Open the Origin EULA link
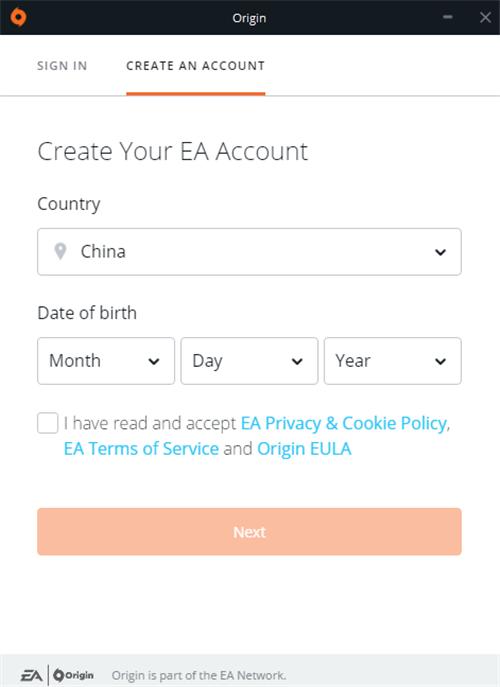 tap(304, 449)
